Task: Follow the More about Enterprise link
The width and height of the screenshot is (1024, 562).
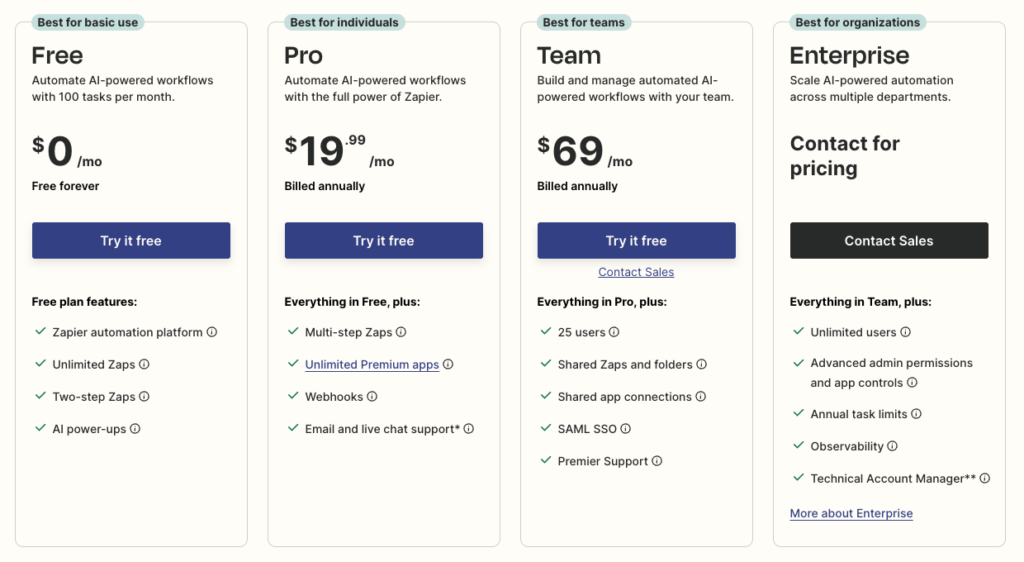Action: 851,513
